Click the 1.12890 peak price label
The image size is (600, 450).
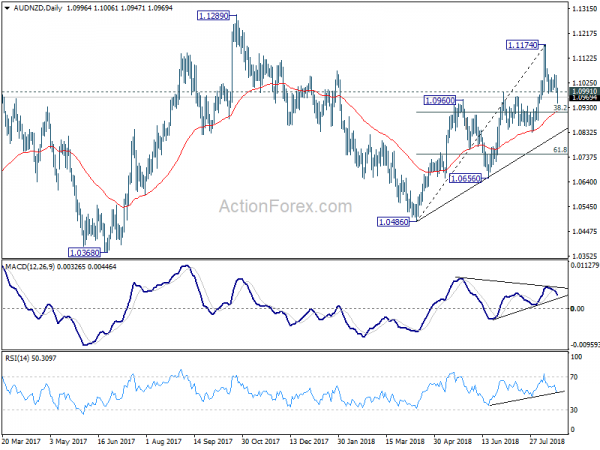coord(214,17)
